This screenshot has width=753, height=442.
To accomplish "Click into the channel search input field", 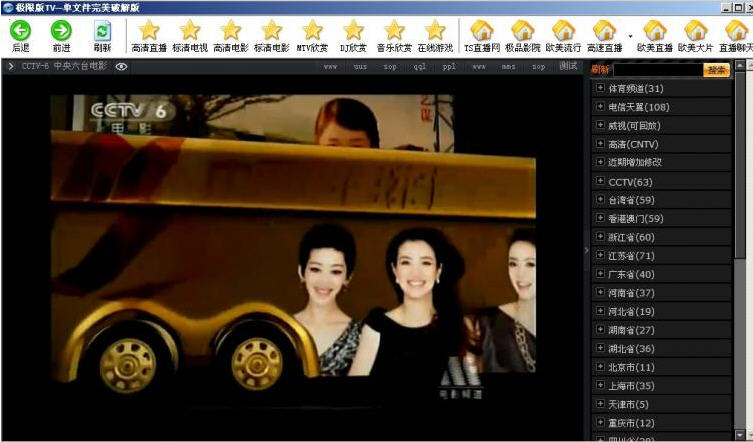I will (x=657, y=70).
